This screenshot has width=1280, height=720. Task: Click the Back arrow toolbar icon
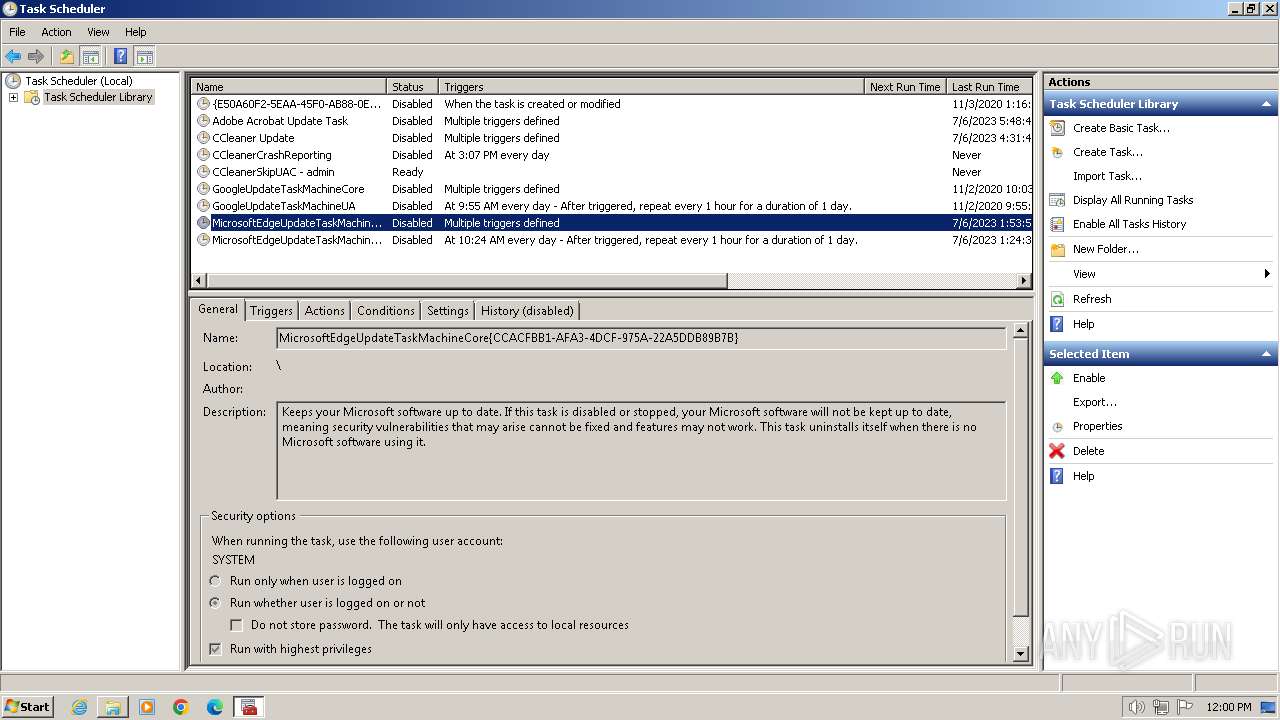(x=13, y=57)
